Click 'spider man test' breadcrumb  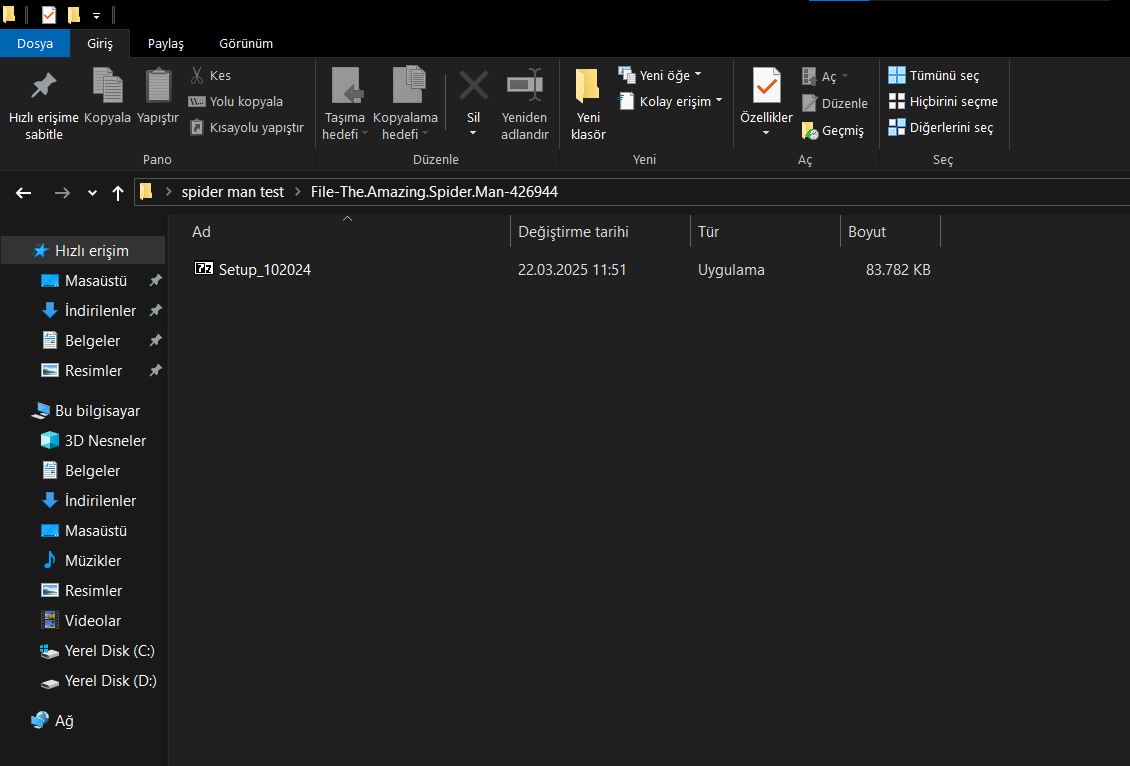pyautogui.click(x=233, y=192)
